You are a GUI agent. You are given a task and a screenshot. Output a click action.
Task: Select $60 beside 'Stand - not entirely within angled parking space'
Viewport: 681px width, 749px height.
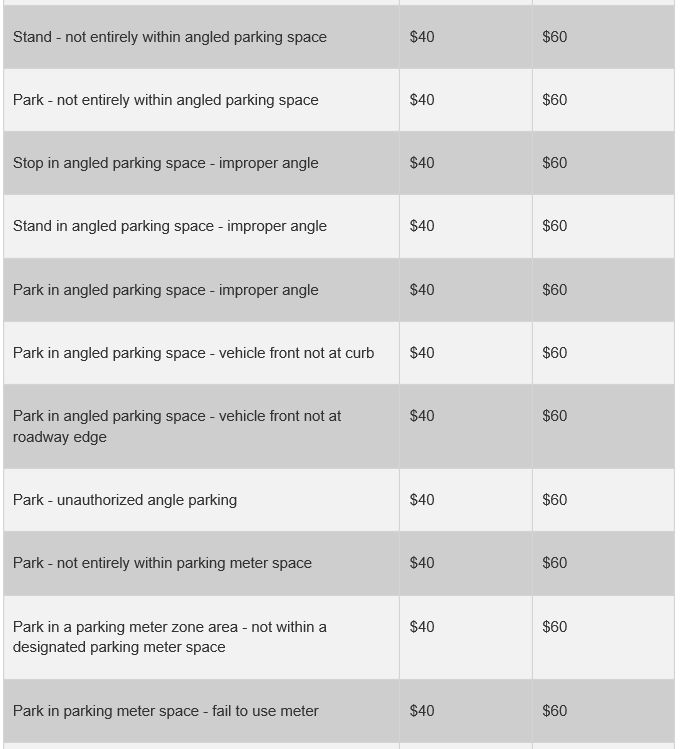(x=554, y=37)
